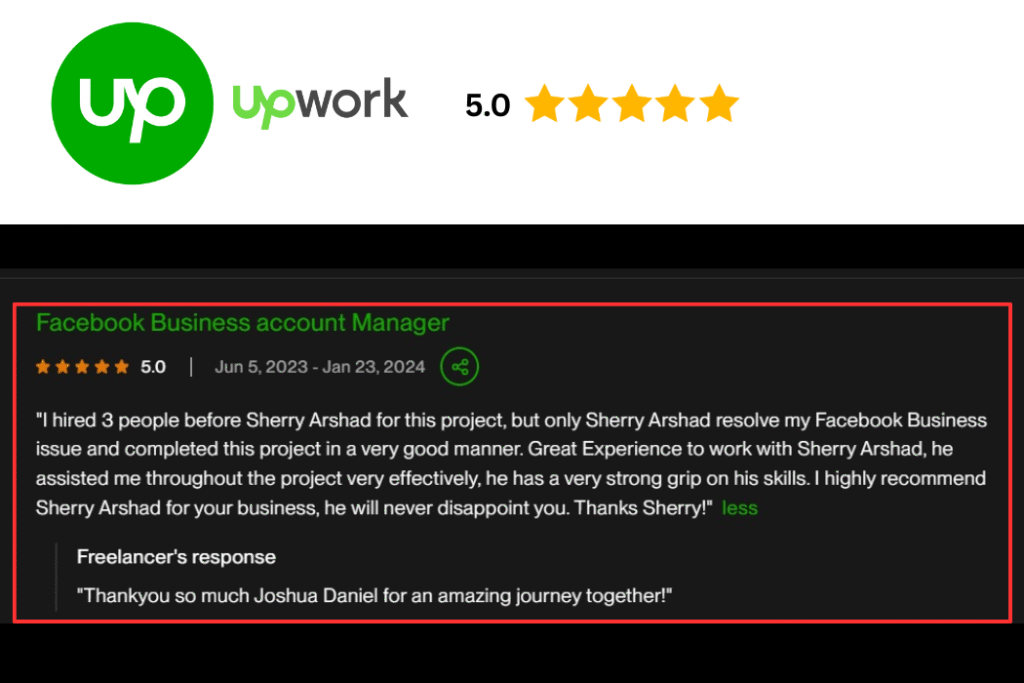Click the small 5.0 review score

click(x=153, y=367)
